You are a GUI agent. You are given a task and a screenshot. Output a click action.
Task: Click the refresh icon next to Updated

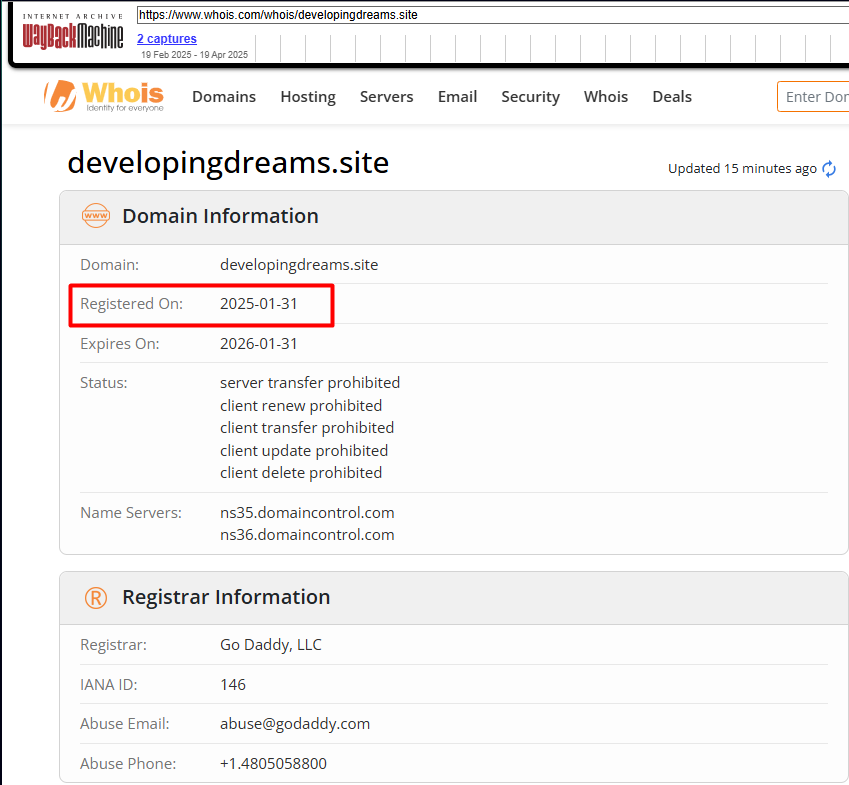[x=829, y=169]
